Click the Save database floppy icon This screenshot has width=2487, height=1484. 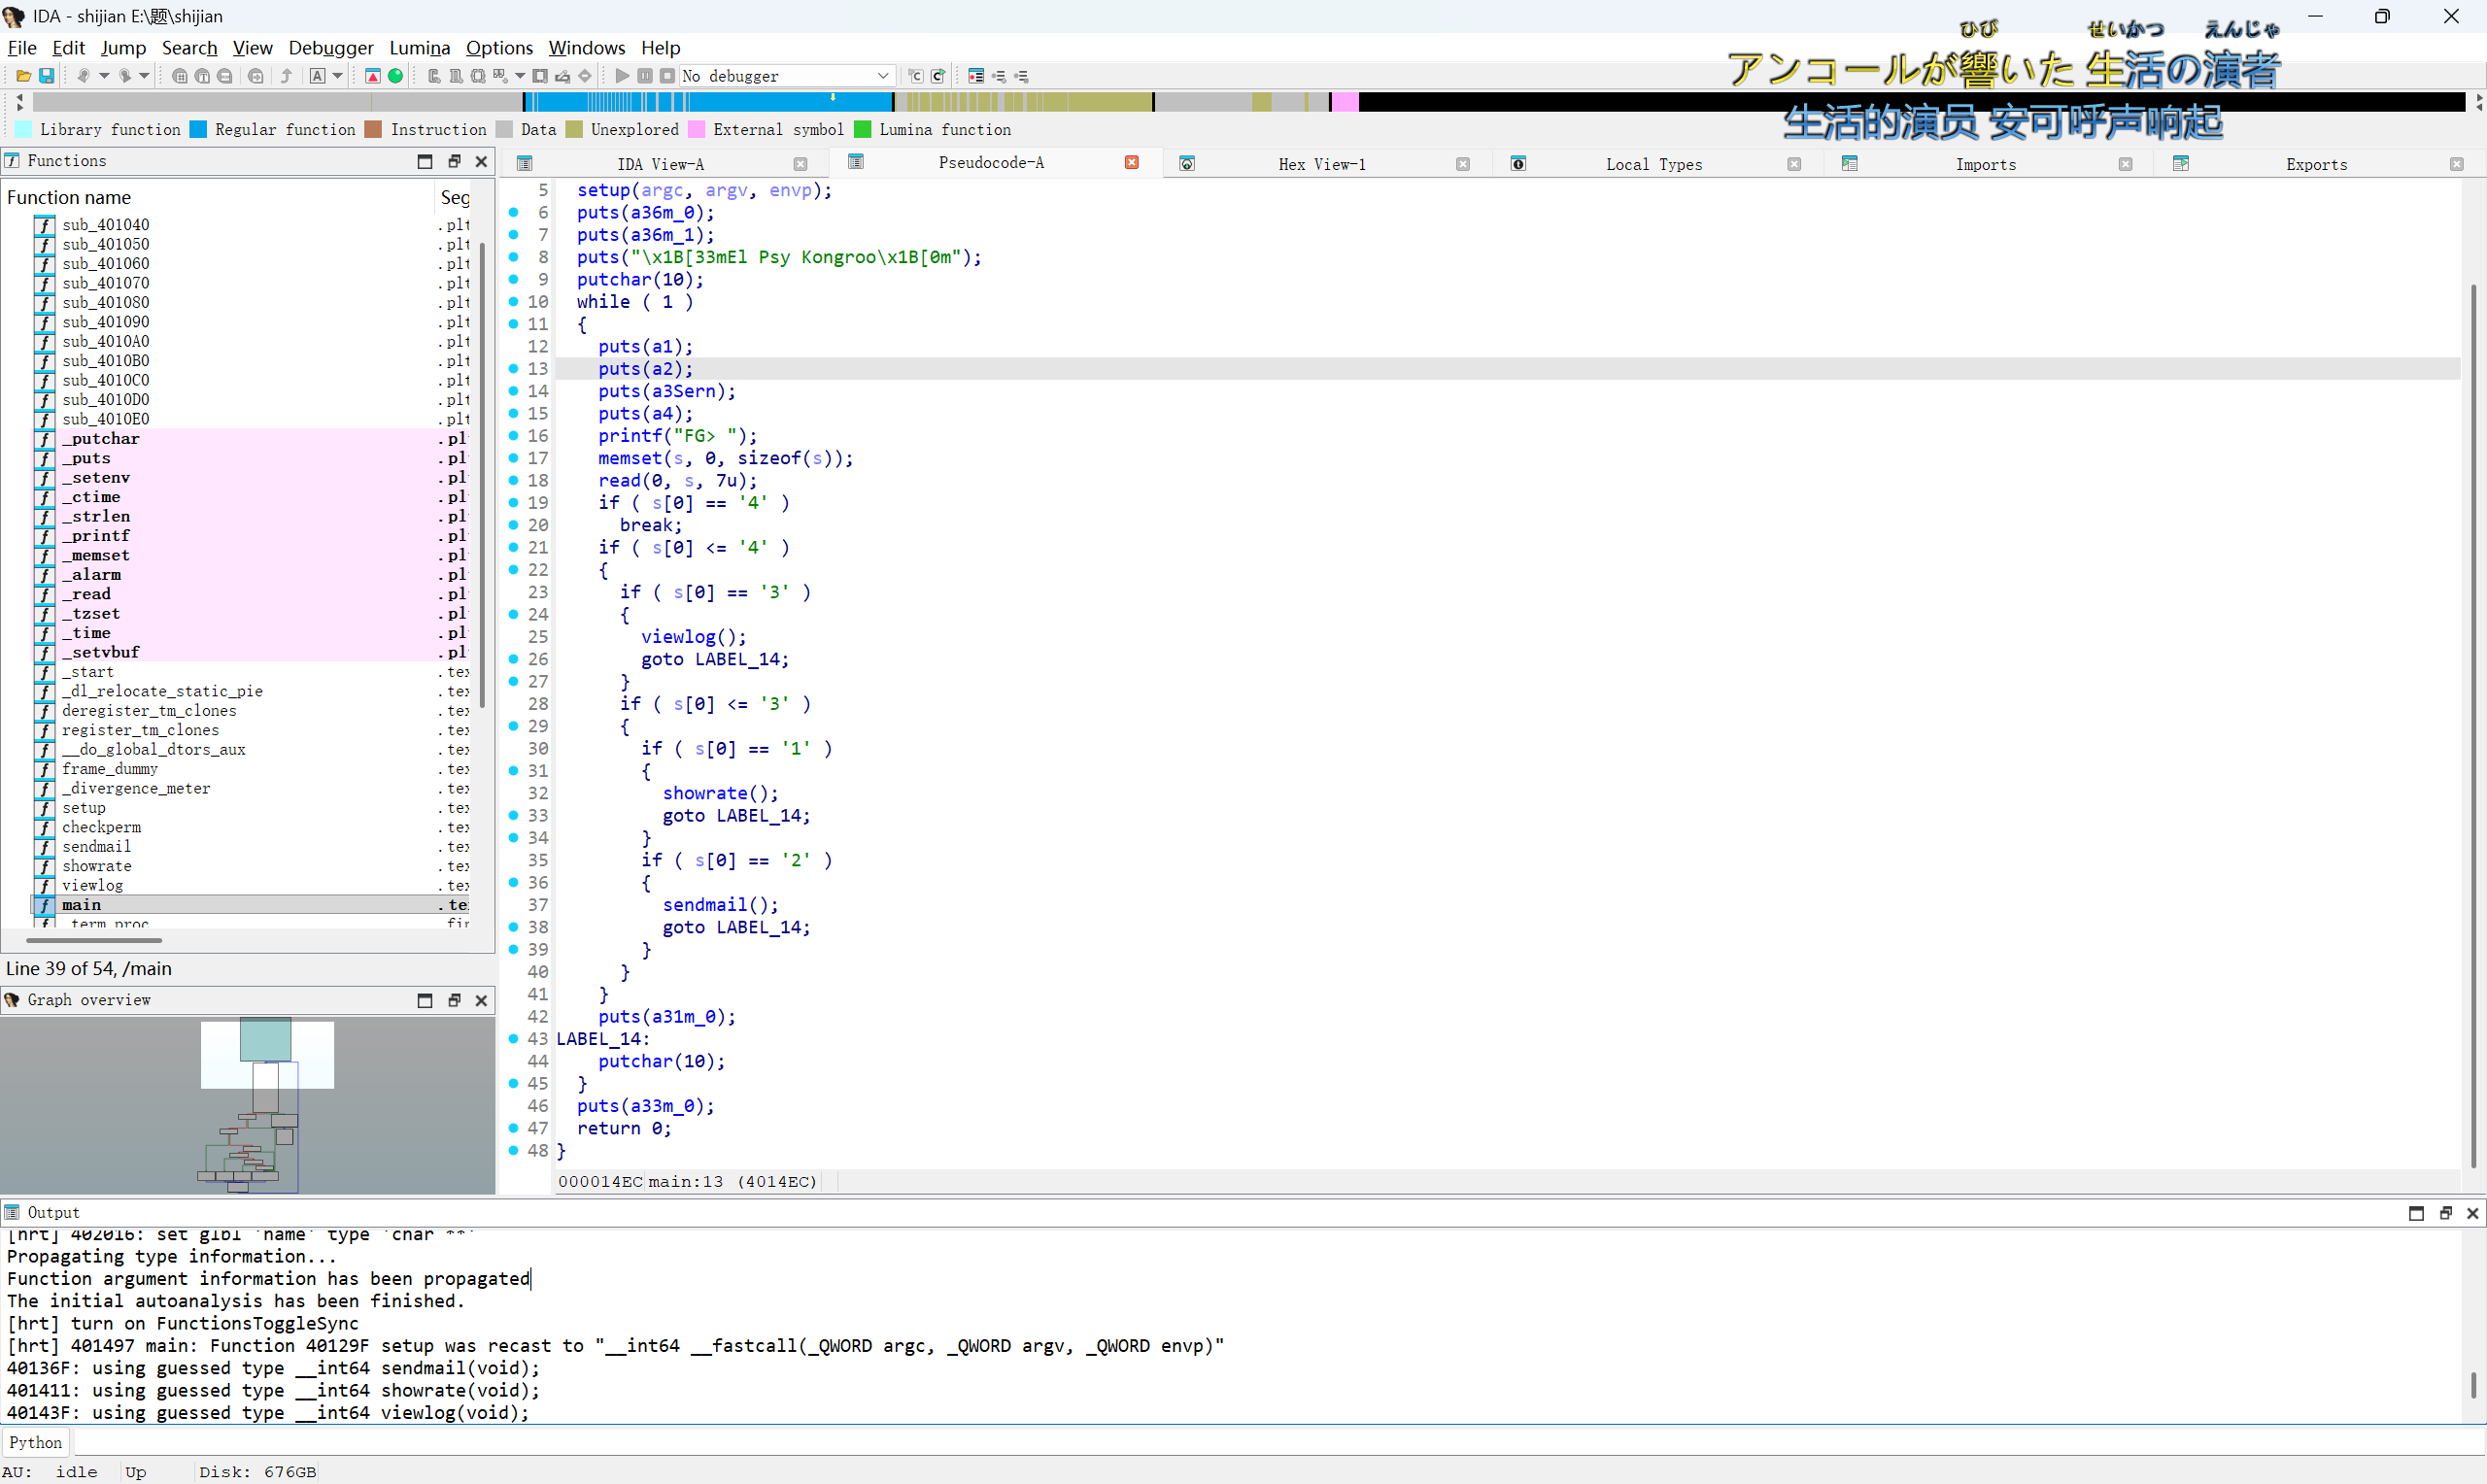[x=46, y=76]
